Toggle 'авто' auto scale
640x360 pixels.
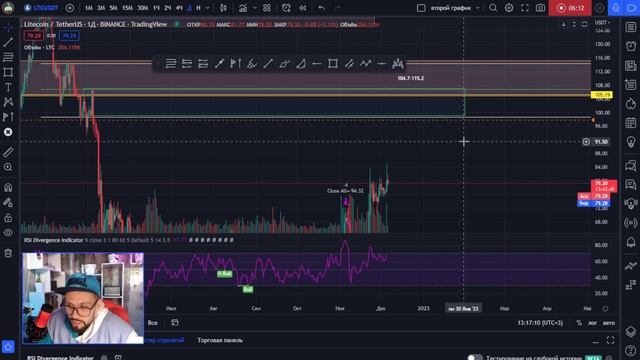(609, 323)
